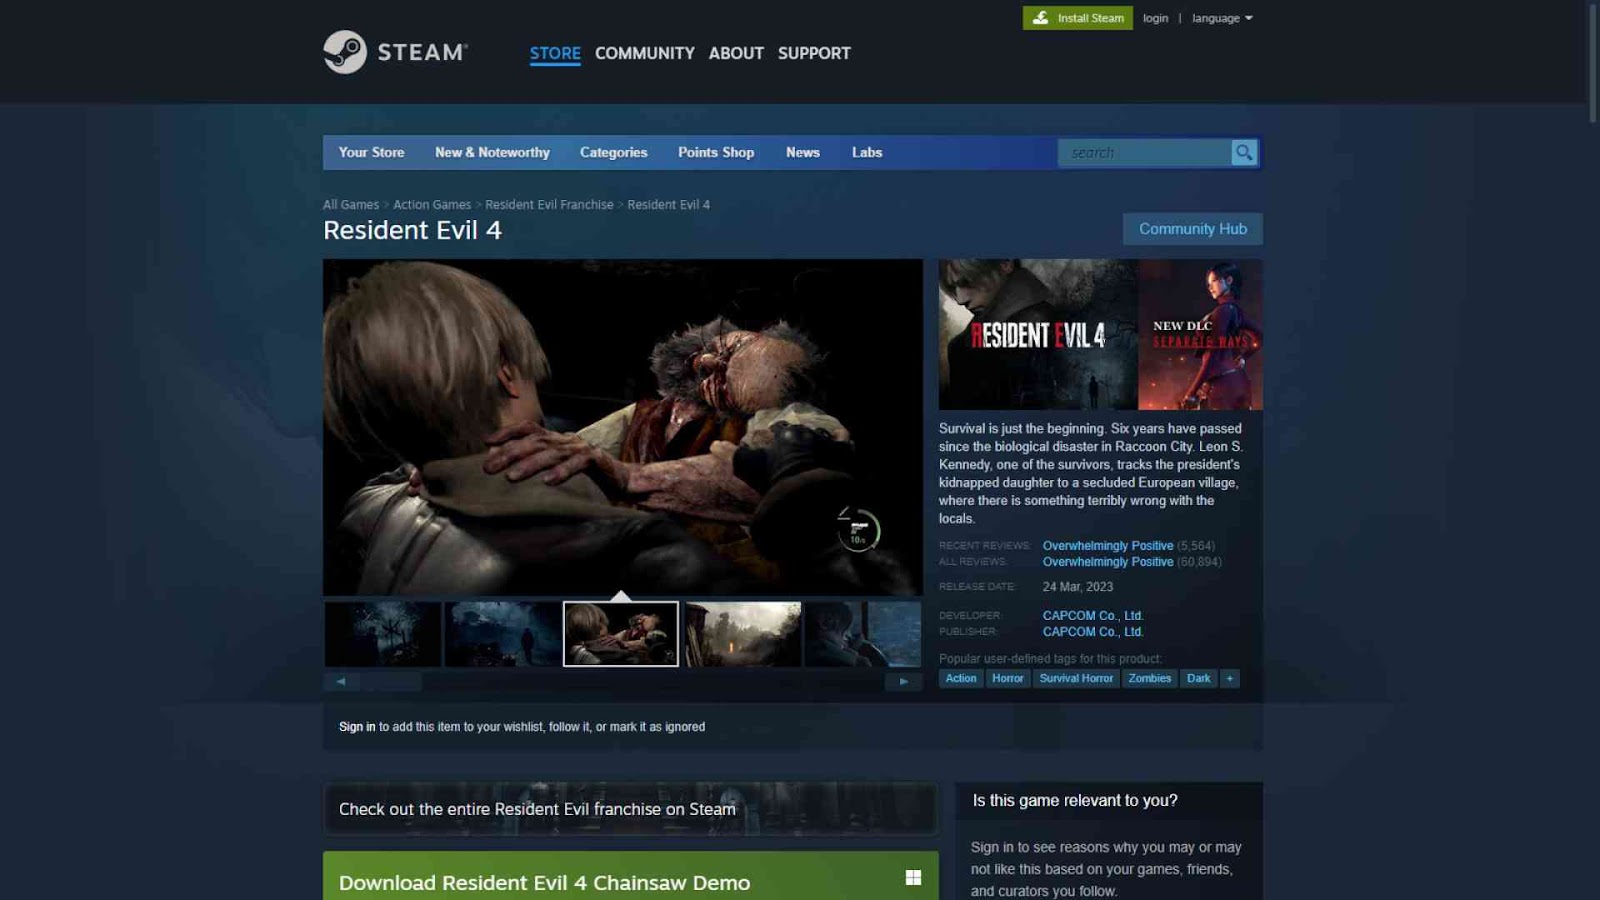Open recent reviews Overwhelmingly Positive link
The height and width of the screenshot is (900, 1600).
(x=1108, y=546)
